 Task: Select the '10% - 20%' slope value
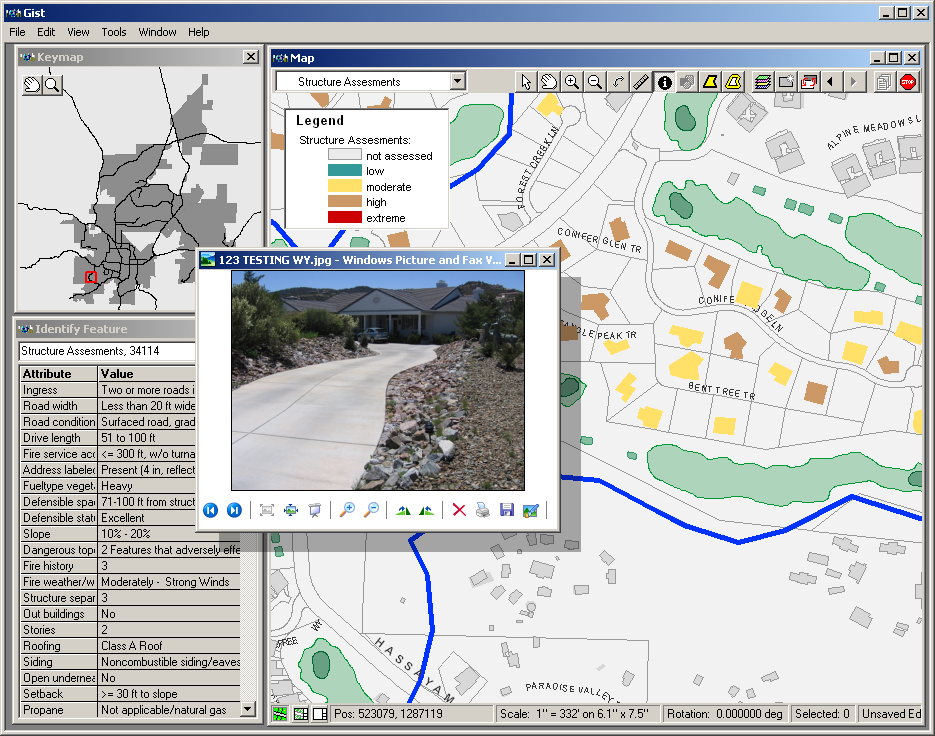[x=147, y=534]
